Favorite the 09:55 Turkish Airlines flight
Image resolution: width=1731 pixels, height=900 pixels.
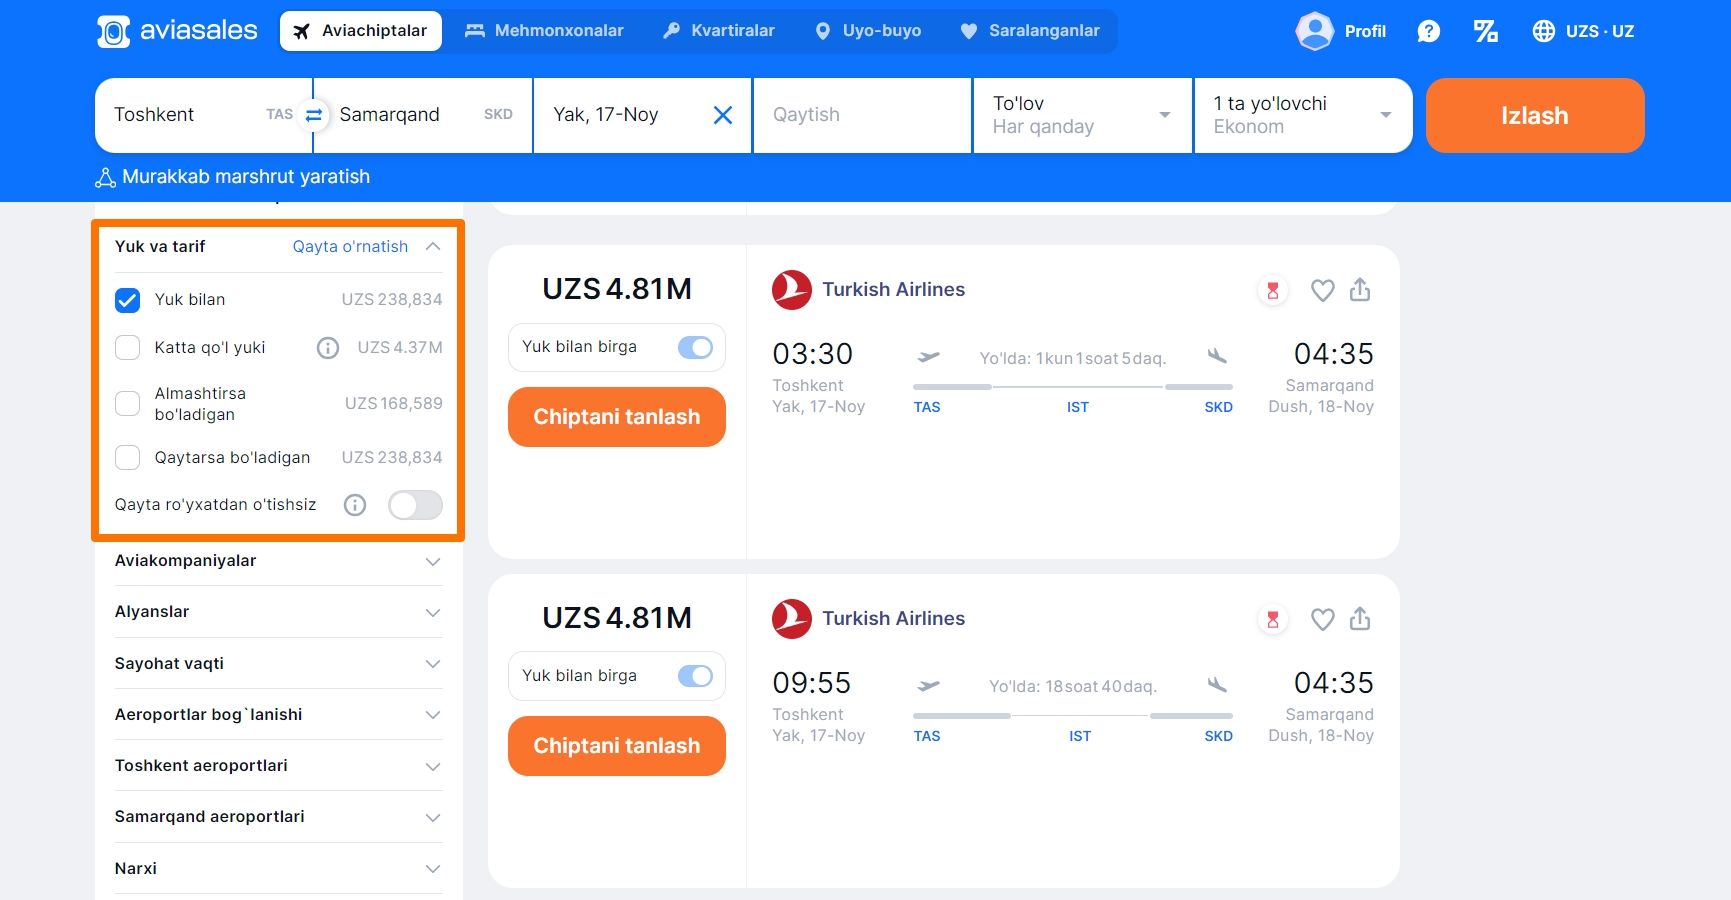1323,619
